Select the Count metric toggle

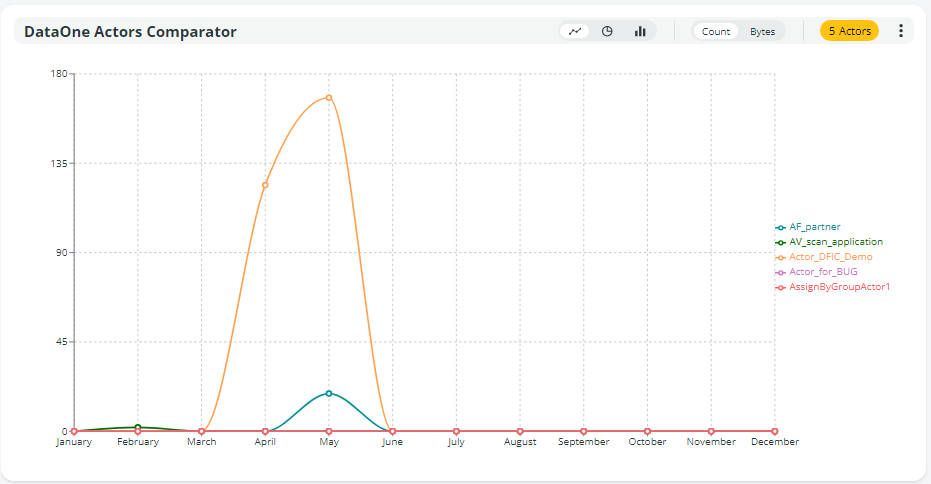coord(716,31)
